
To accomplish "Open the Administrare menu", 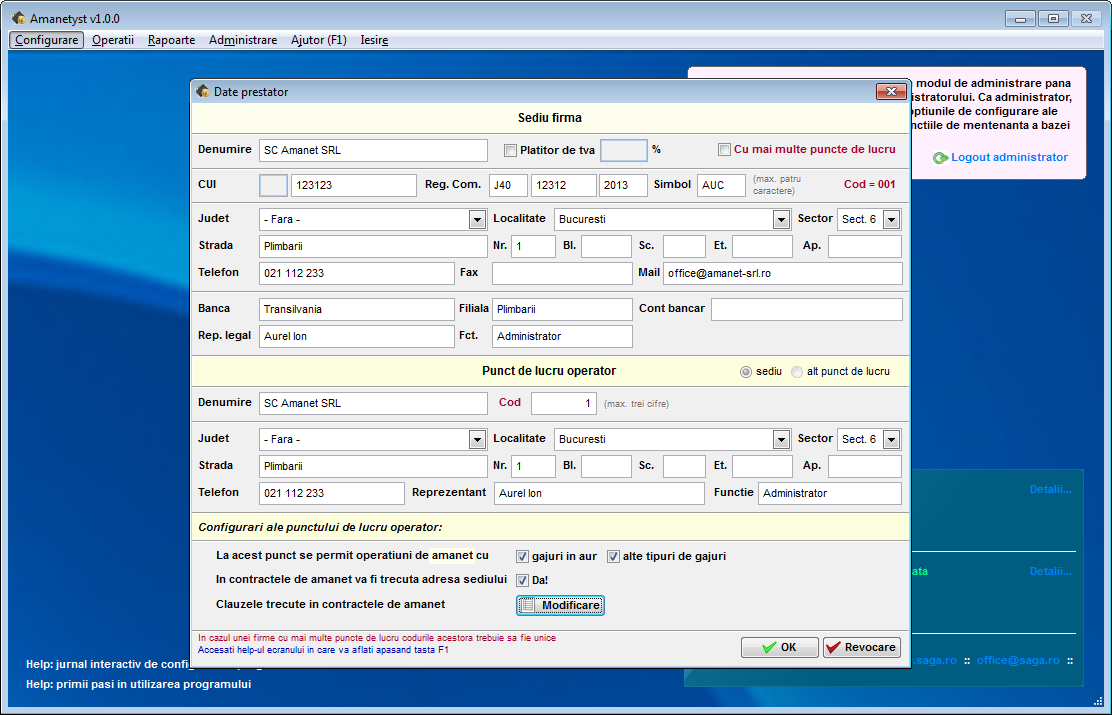I will pos(242,40).
